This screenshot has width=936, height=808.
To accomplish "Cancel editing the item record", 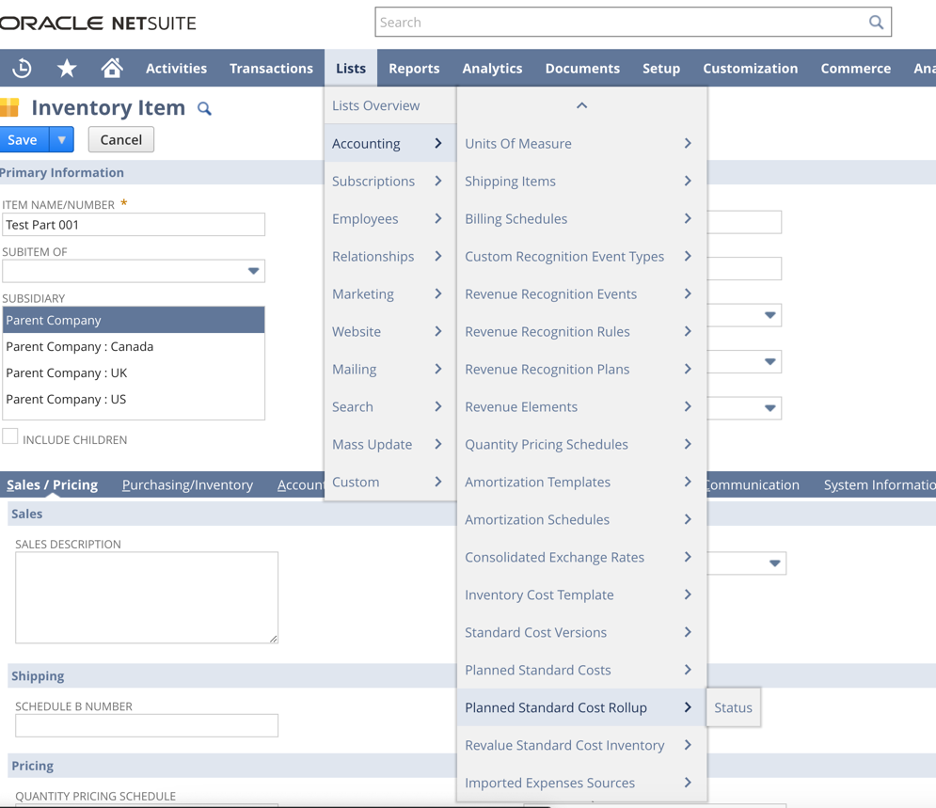I will pos(120,139).
